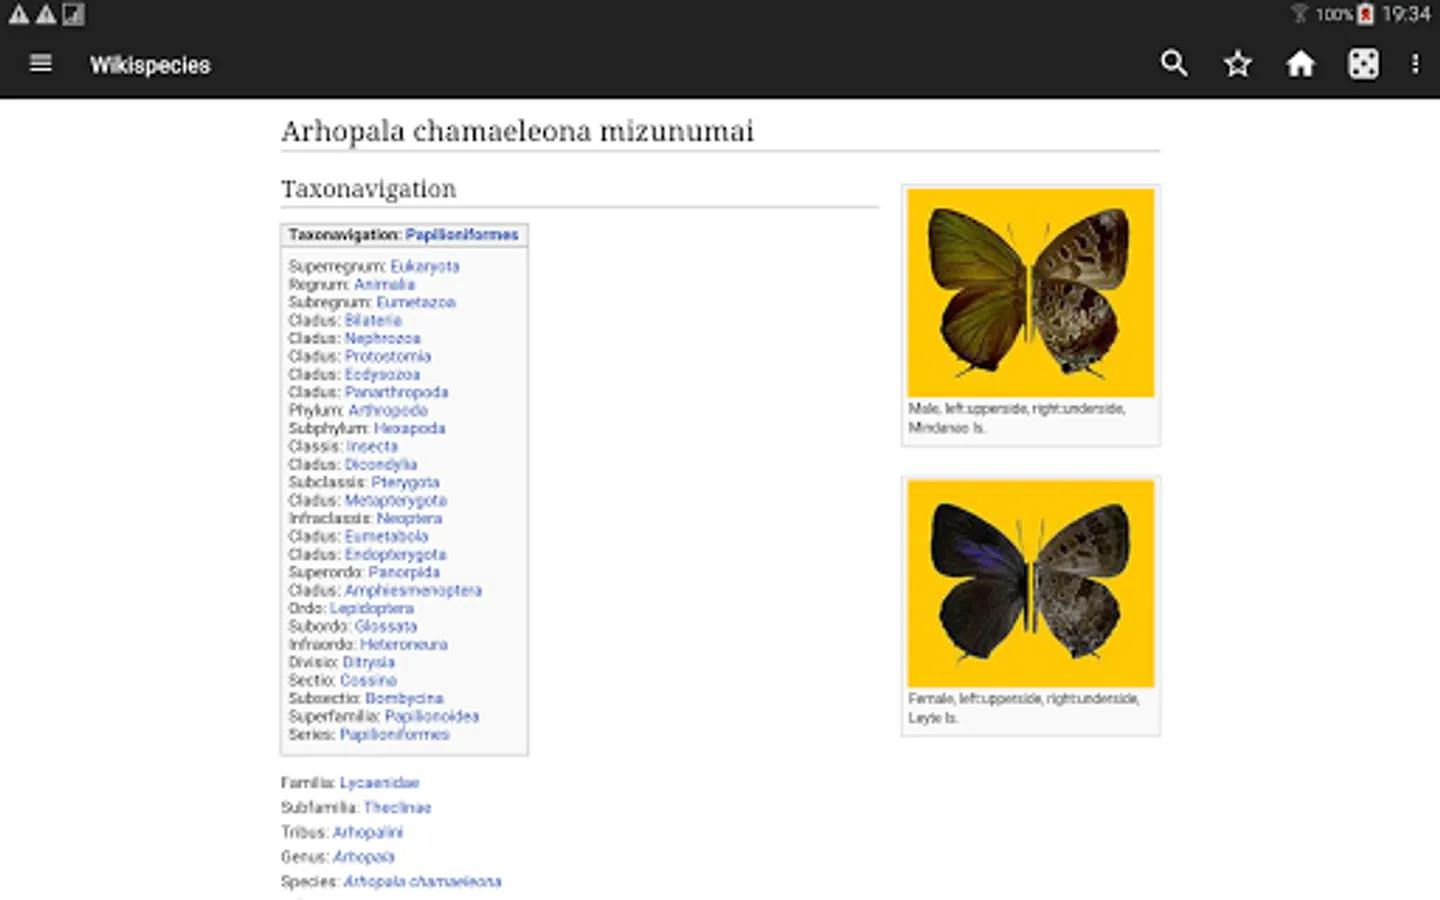Tap the search magnifier icon
Image resolution: width=1440 pixels, height=900 pixels.
[x=1174, y=64]
